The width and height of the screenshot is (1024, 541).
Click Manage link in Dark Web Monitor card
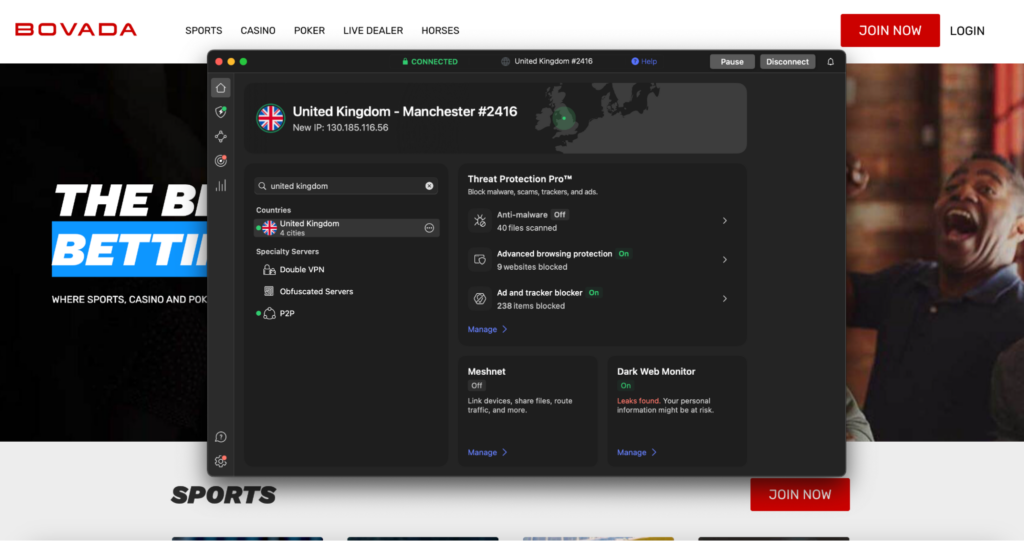coord(637,452)
